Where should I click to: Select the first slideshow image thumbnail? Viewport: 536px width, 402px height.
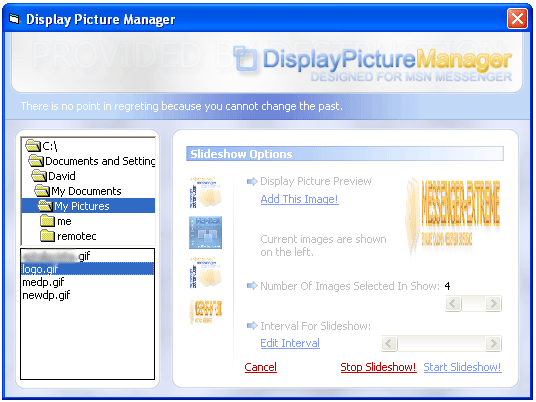[x=205, y=192]
